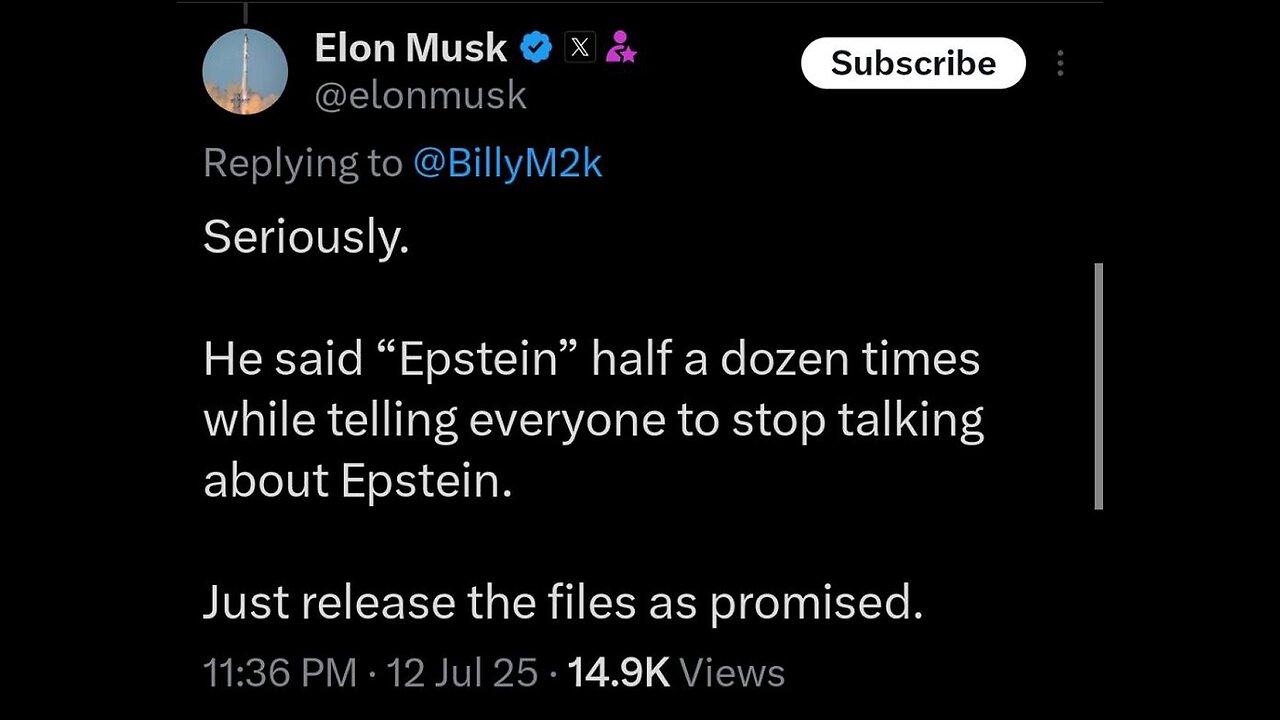The height and width of the screenshot is (720, 1280).
Task: Click the 12 Jul 25 date
Action: 462,673
